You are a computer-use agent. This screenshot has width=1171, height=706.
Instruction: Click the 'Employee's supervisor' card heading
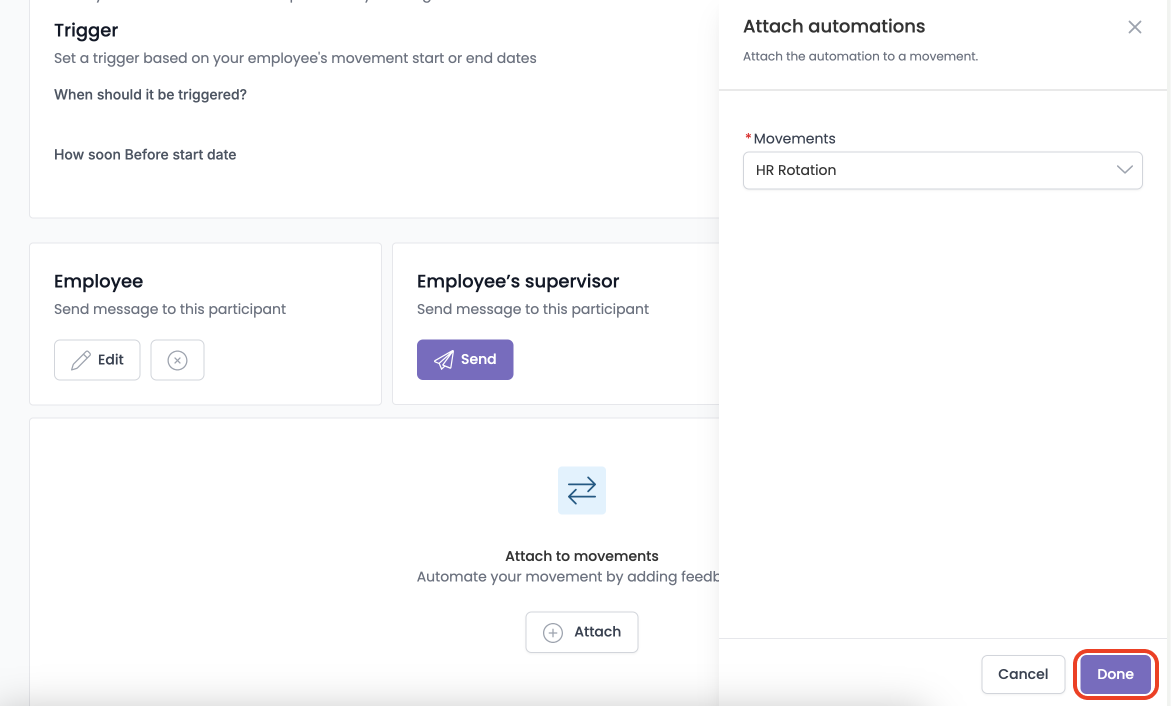click(518, 282)
